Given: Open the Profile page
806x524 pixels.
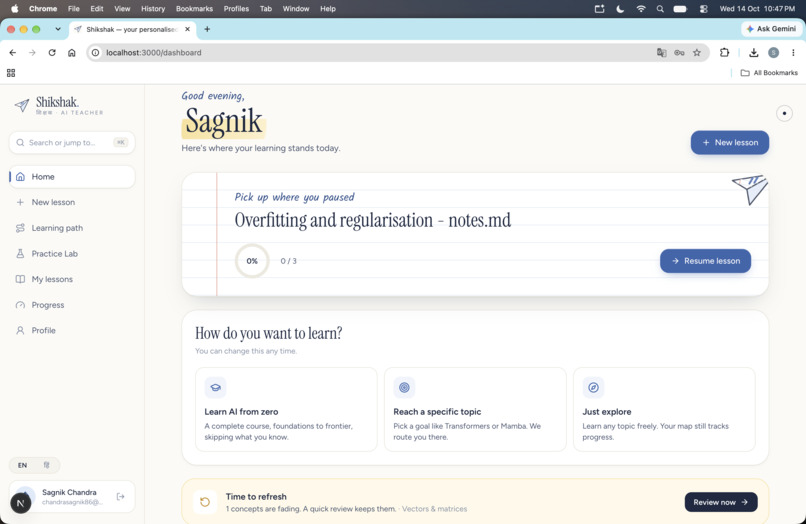Looking at the screenshot, I should click(72, 330).
